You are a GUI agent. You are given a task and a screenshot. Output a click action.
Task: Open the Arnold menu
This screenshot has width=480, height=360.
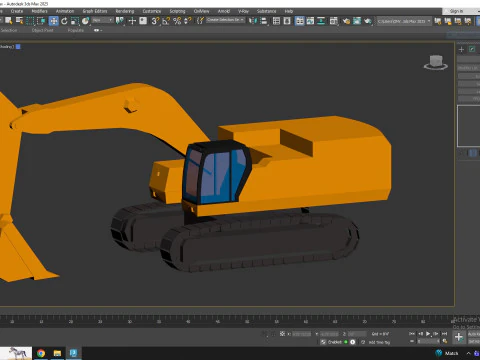click(224, 11)
